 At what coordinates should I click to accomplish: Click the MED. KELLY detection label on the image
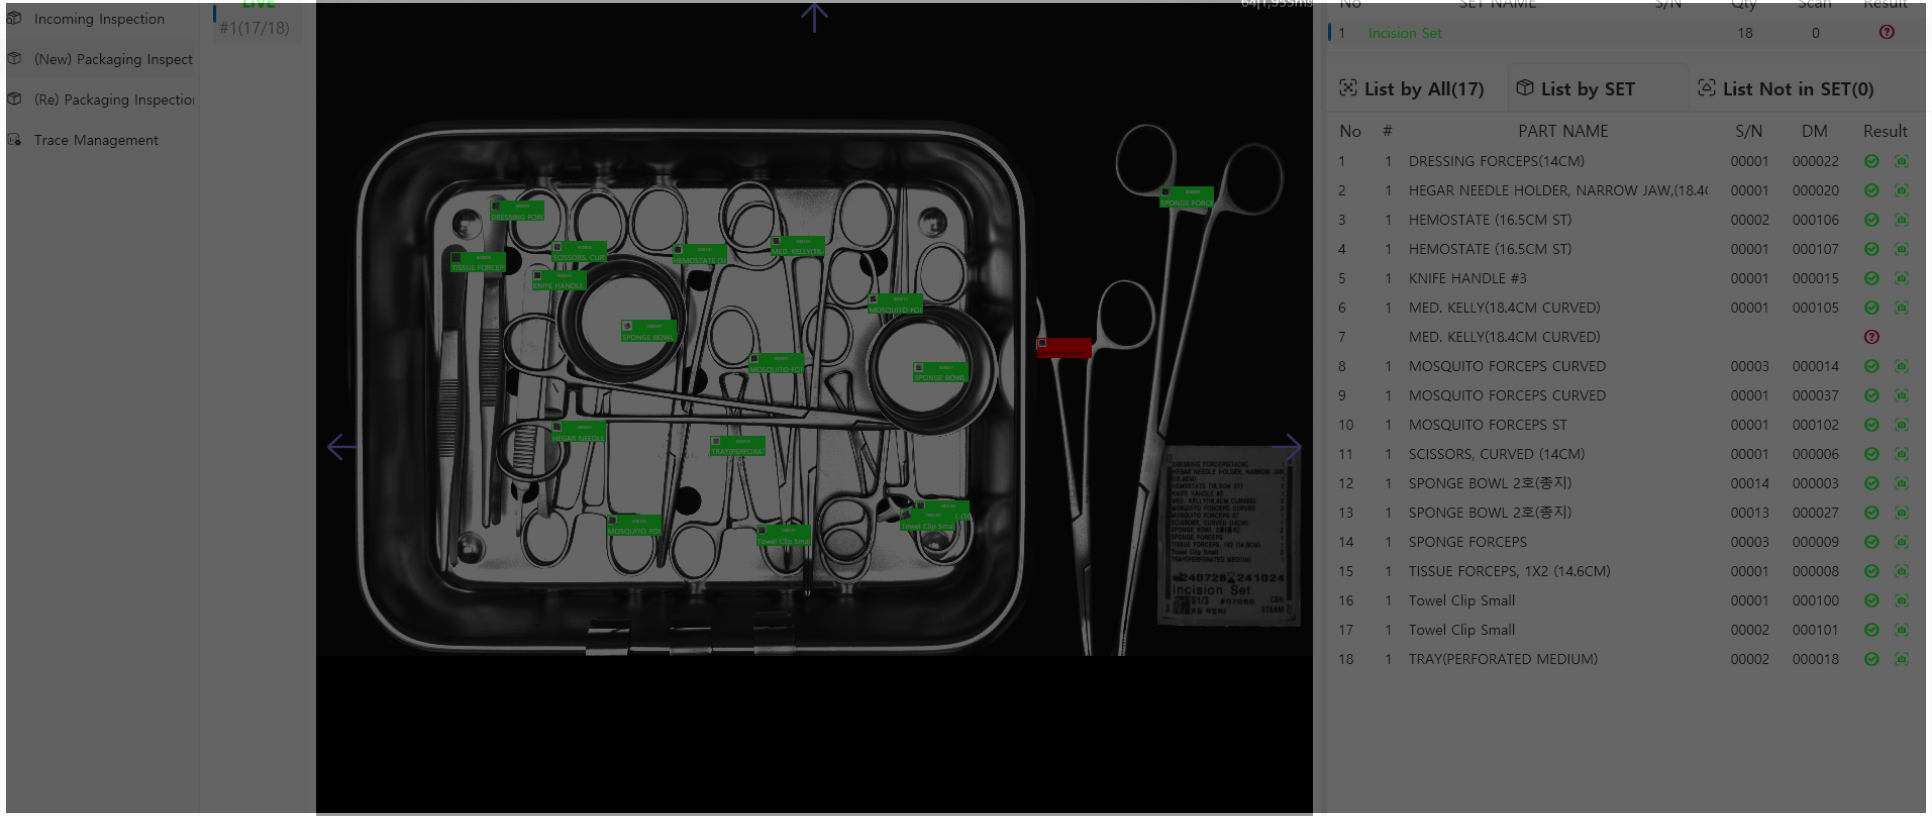click(797, 246)
